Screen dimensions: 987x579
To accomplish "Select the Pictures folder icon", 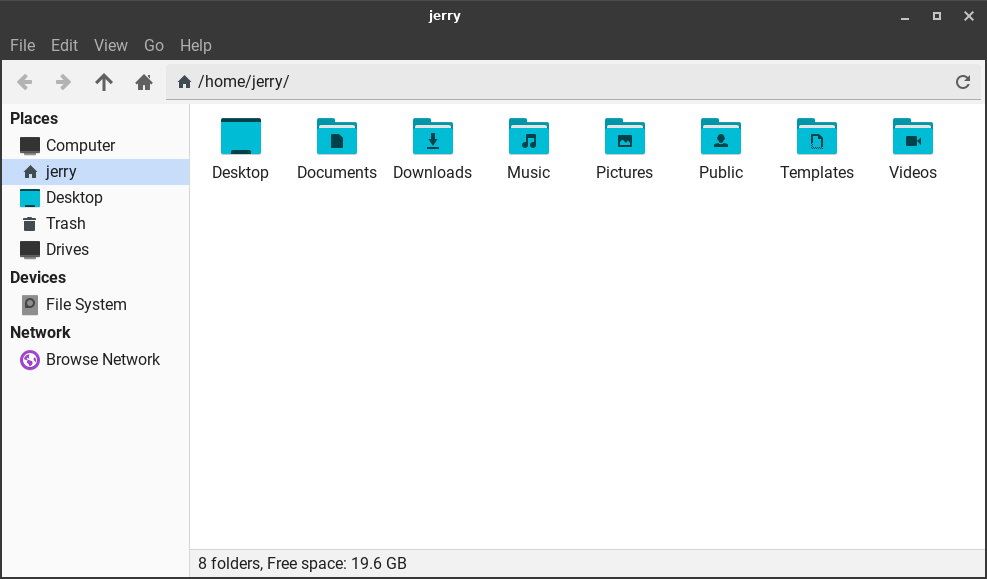I will pos(624,137).
